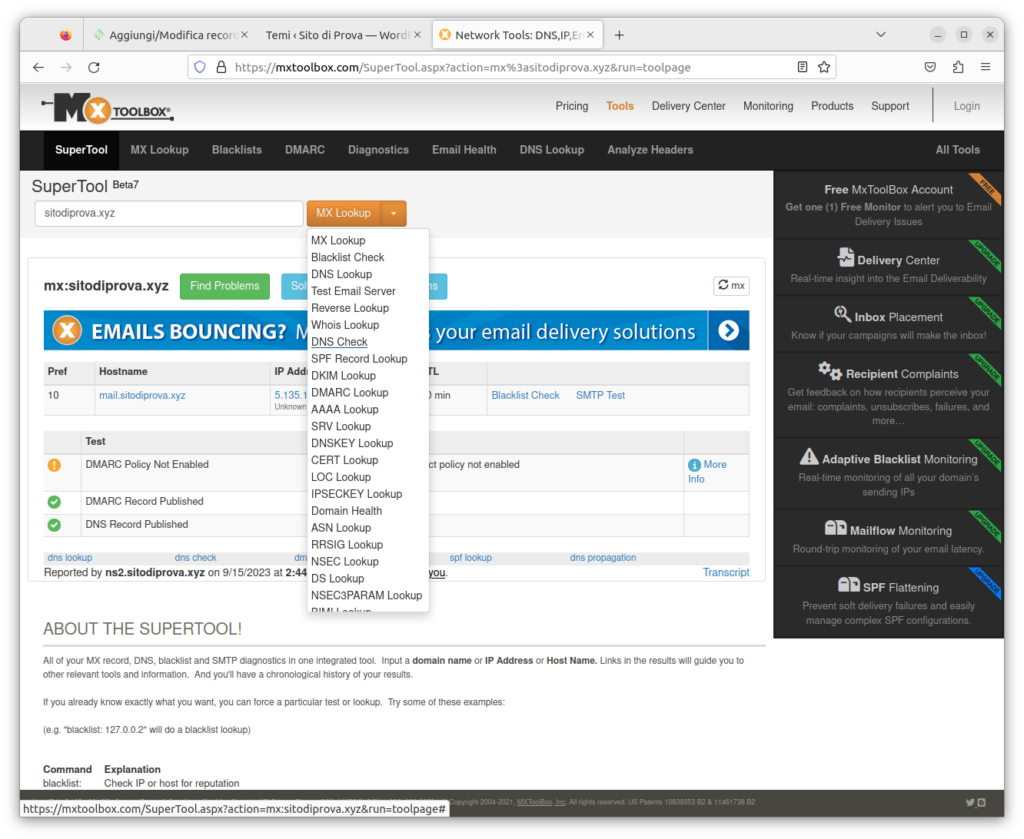Click the Login link

tap(967, 106)
